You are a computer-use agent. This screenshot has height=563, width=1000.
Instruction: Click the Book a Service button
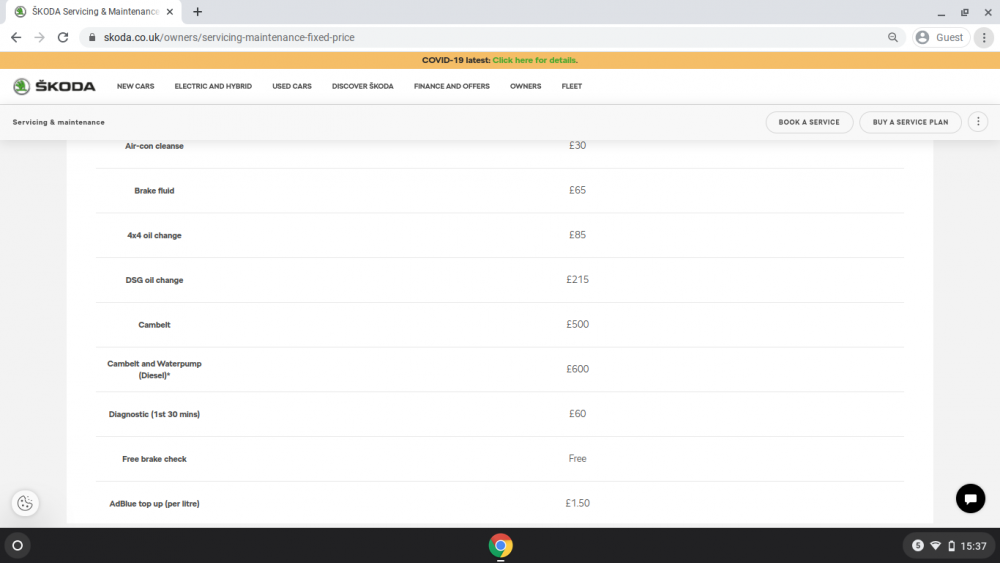click(809, 122)
